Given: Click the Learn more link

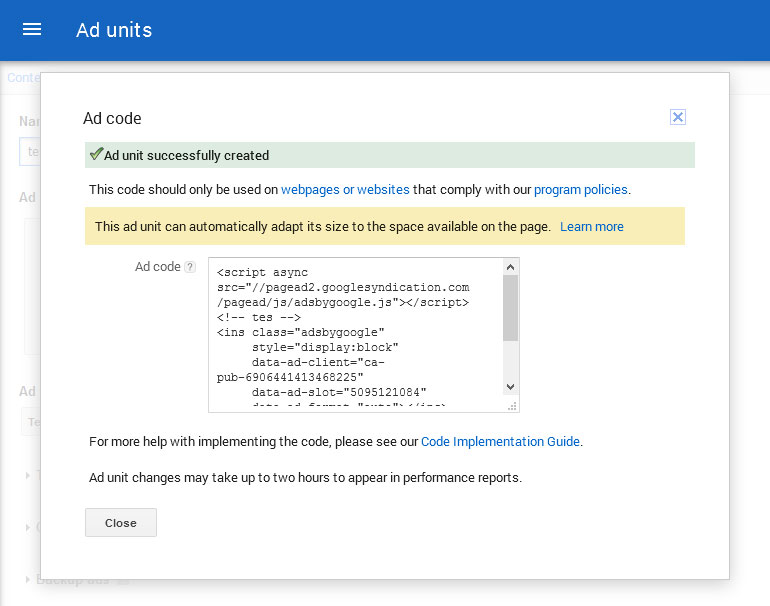Looking at the screenshot, I should tap(592, 226).
